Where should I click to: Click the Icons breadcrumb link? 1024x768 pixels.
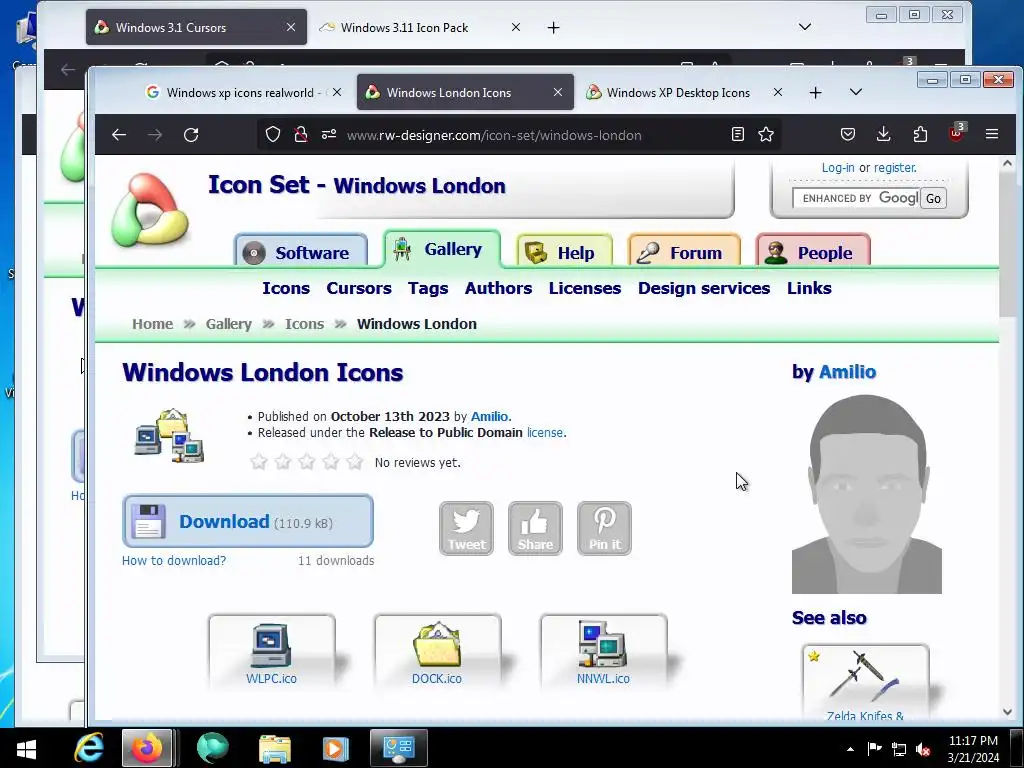point(304,324)
